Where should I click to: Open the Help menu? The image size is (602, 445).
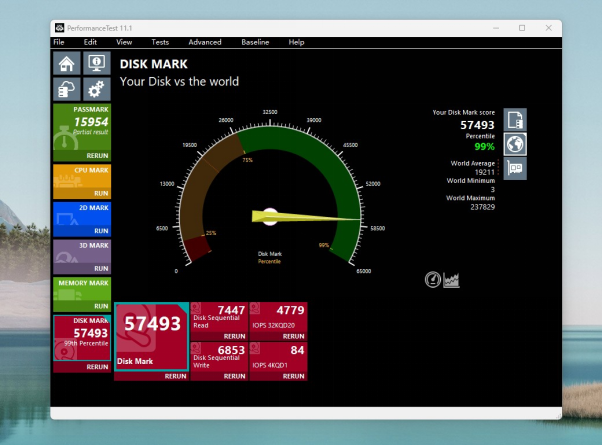coord(296,42)
